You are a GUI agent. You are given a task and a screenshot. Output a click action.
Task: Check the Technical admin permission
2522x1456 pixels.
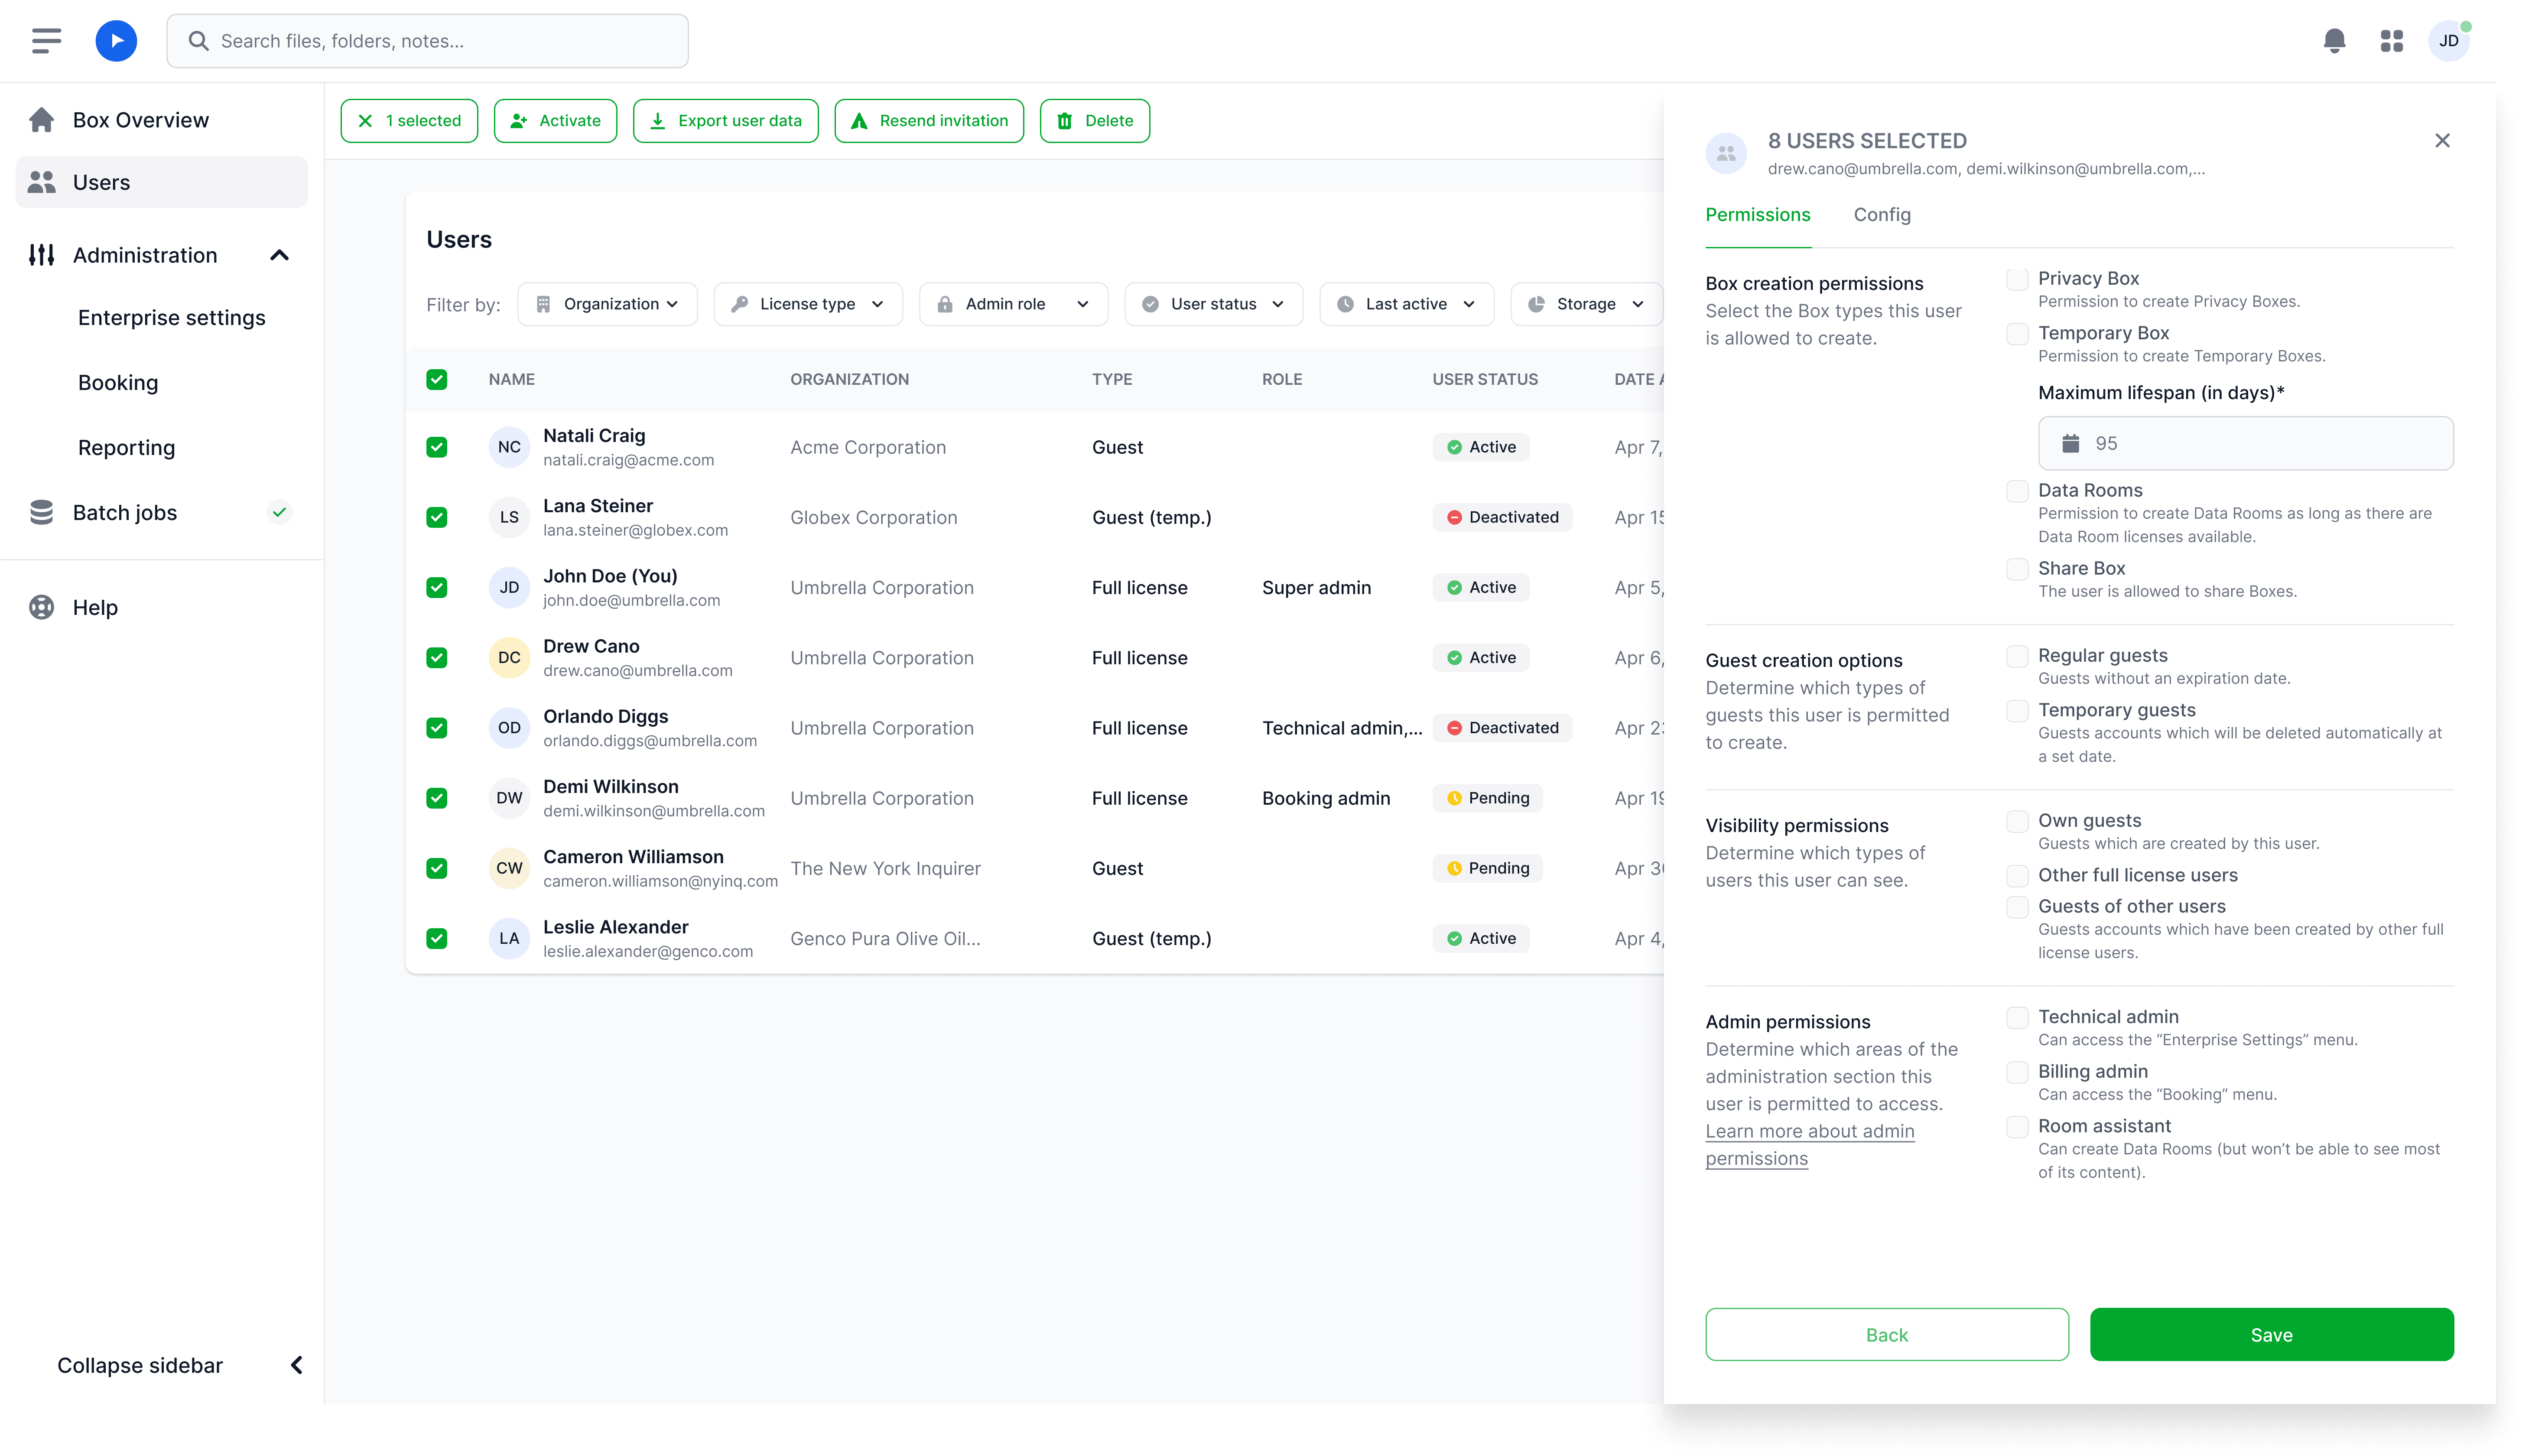tap(2017, 1017)
